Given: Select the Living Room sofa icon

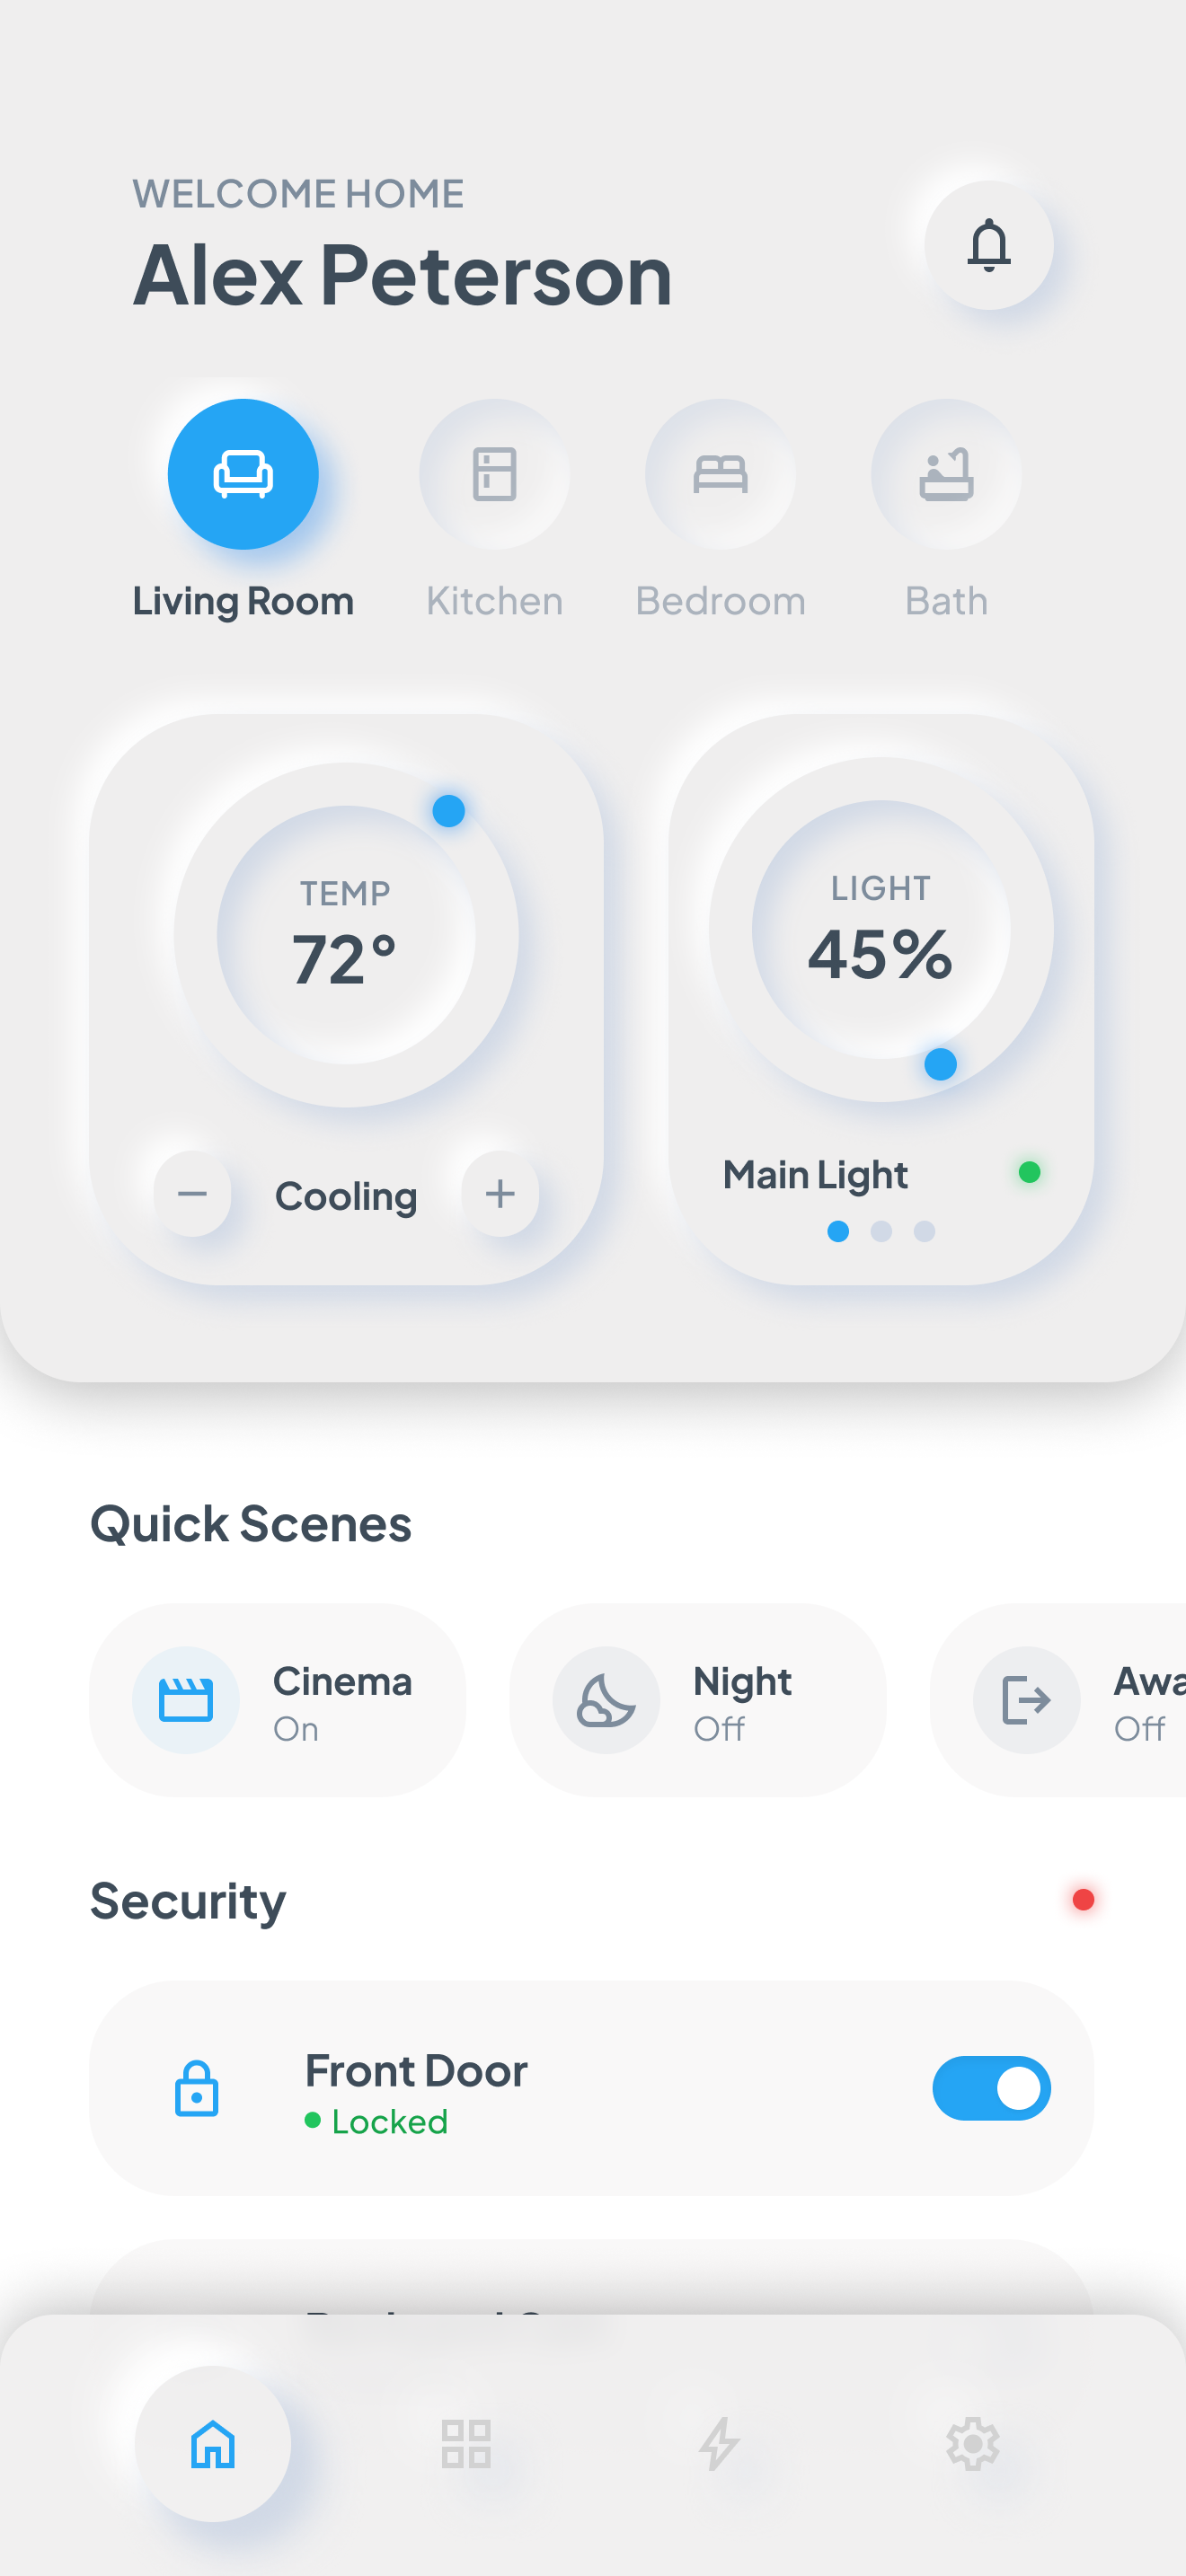Looking at the screenshot, I should [x=243, y=475].
